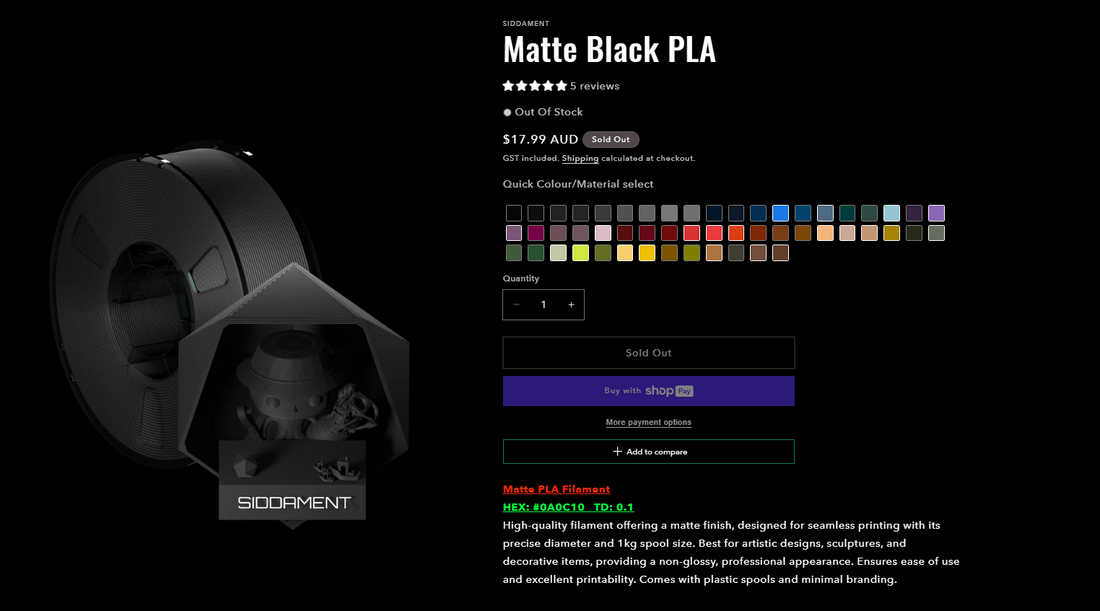Click the Matte Black PLA title
Viewport: 1100px width, 611px height.
tap(609, 49)
